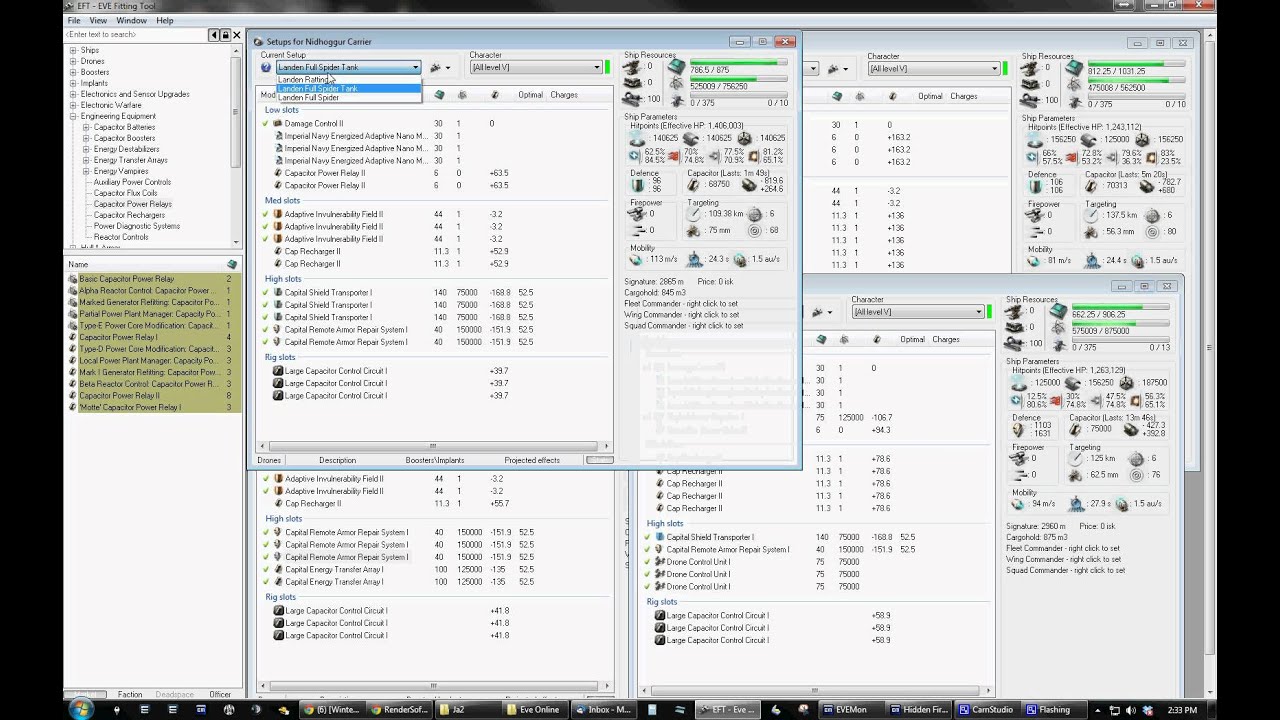1280x720 pixels.
Task: Open the View menu
Action: click(x=98, y=20)
